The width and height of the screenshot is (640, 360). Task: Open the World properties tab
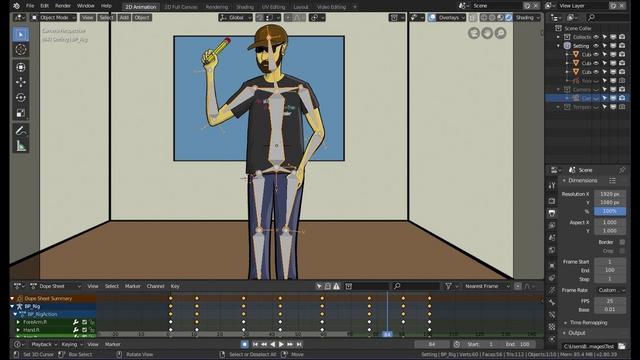point(552,250)
